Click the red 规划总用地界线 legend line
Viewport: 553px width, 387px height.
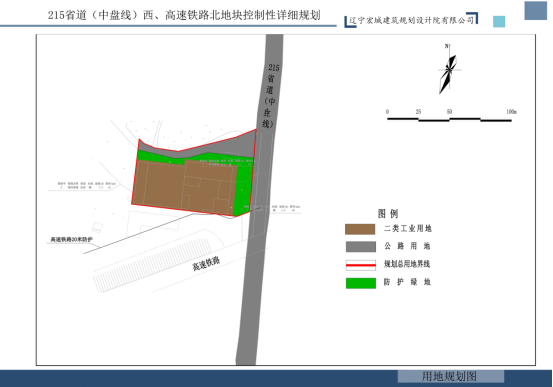click(x=360, y=265)
